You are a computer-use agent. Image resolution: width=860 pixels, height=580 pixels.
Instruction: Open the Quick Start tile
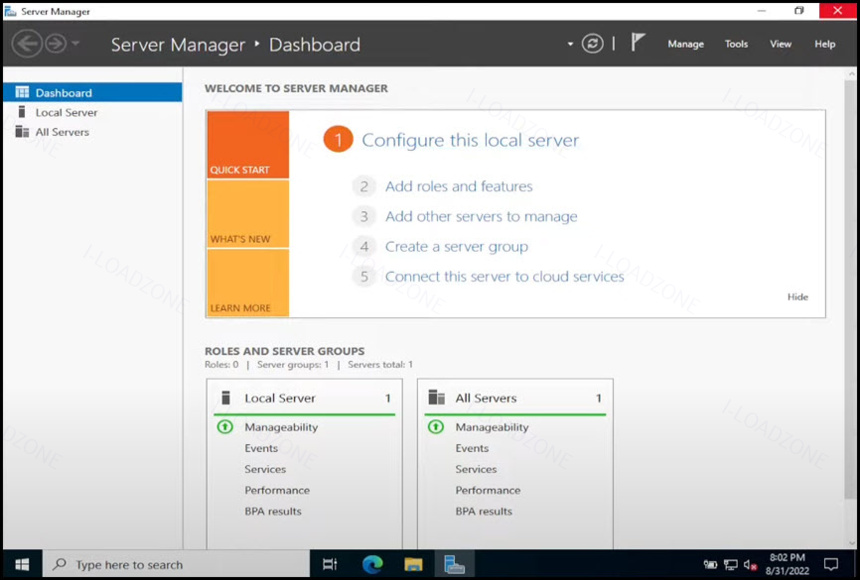click(248, 144)
